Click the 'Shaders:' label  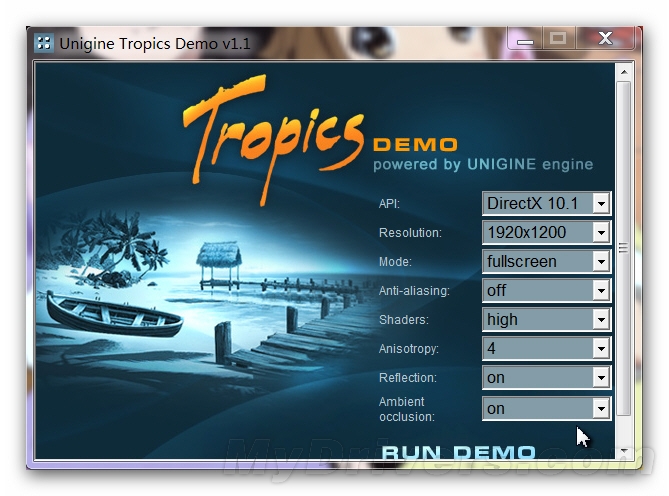tap(404, 320)
